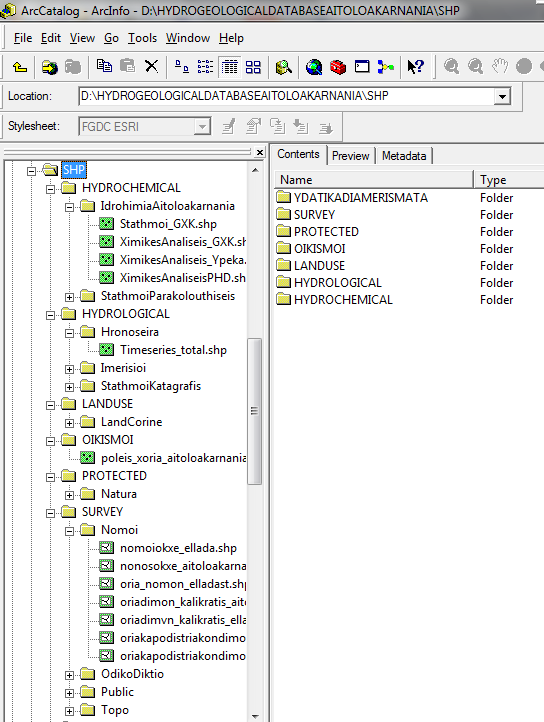The height and width of the screenshot is (722, 544).
Task: Sort by the Name column header
Action: tap(373, 180)
